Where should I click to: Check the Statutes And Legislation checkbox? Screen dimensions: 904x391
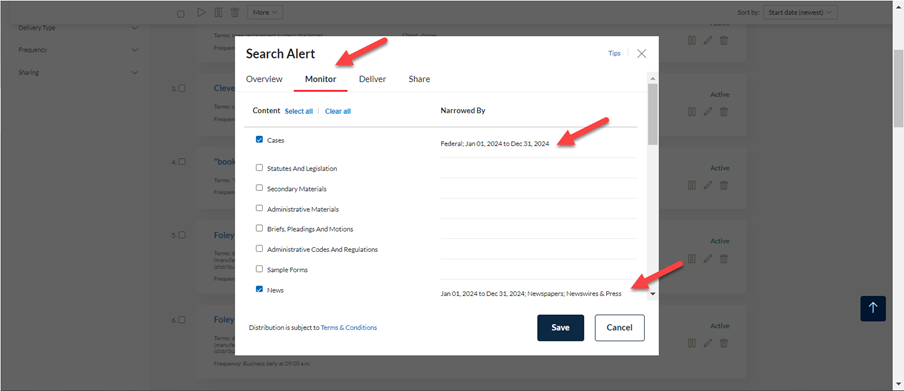[259, 167]
